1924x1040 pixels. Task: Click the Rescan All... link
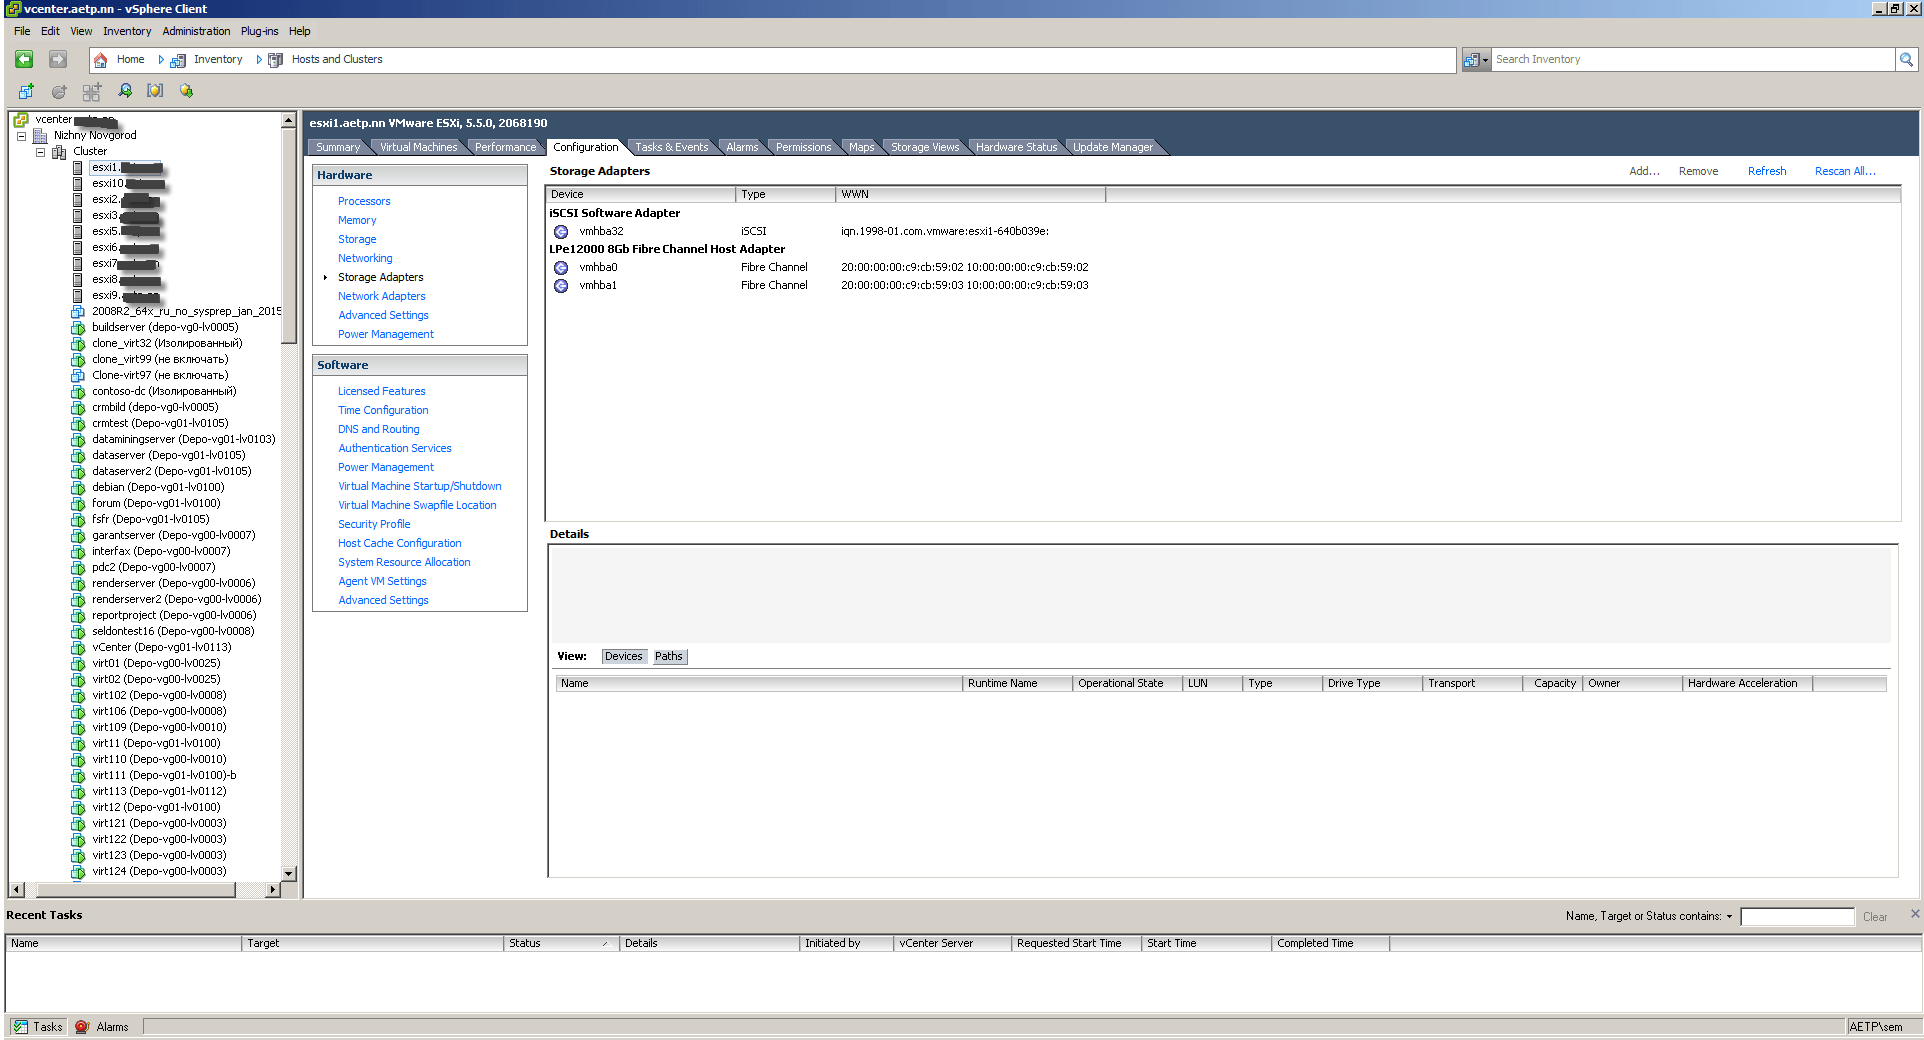1845,172
